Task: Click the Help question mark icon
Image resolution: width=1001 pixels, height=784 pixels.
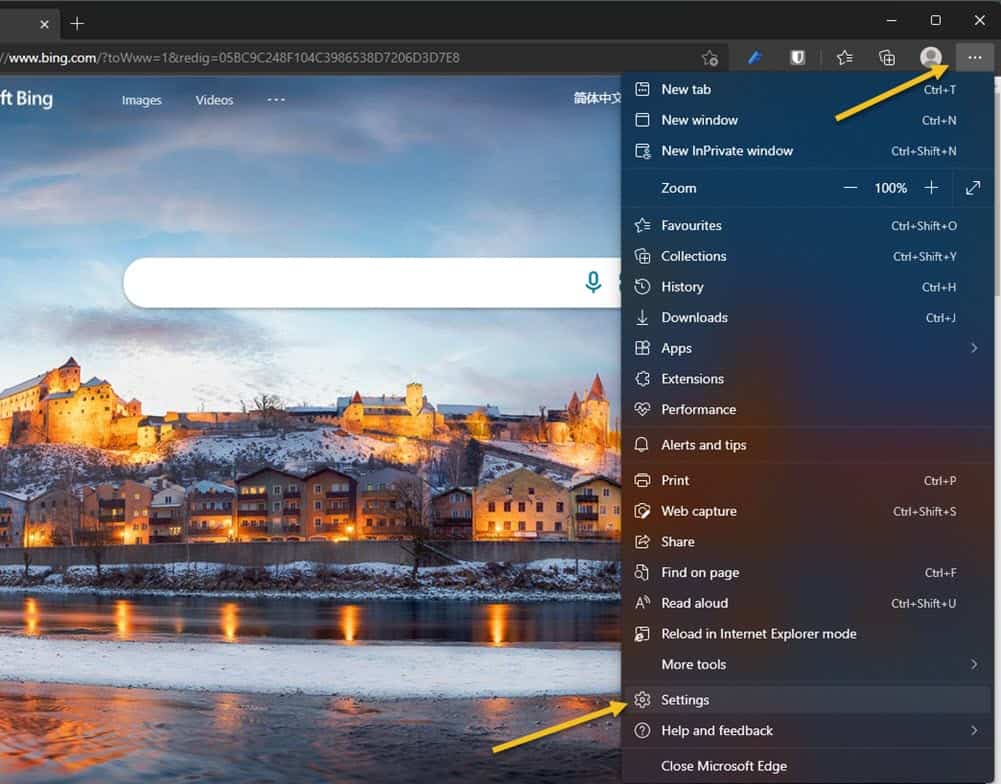Action: tap(642, 730)
